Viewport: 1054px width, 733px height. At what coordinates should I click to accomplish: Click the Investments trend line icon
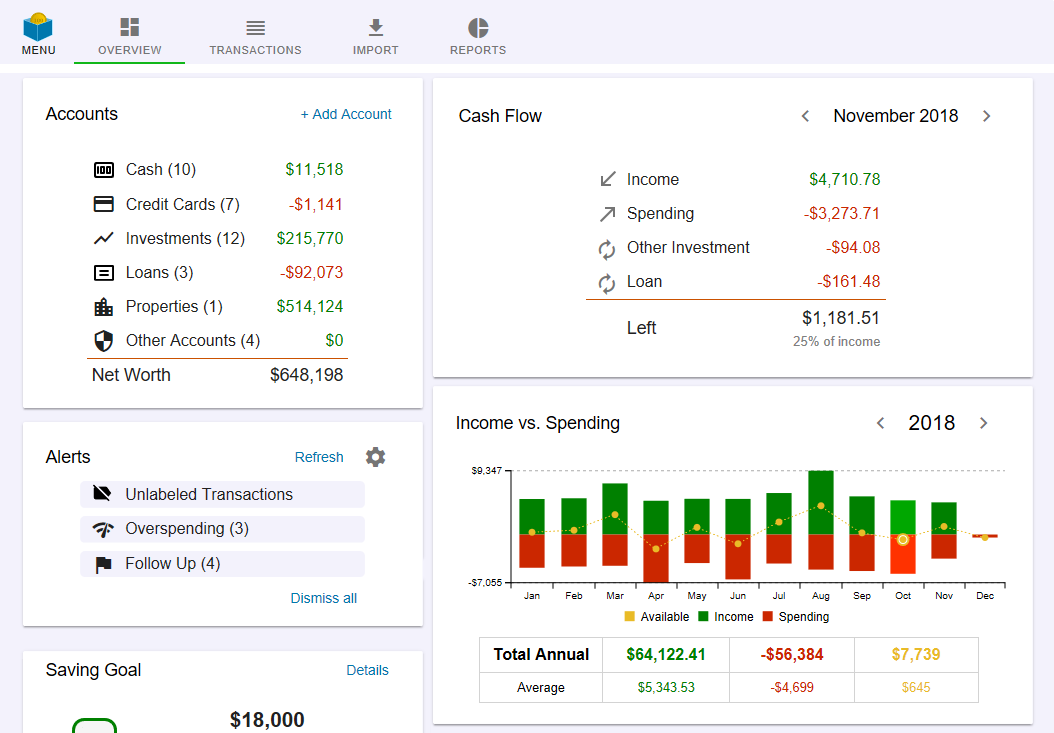coord(104,238)
